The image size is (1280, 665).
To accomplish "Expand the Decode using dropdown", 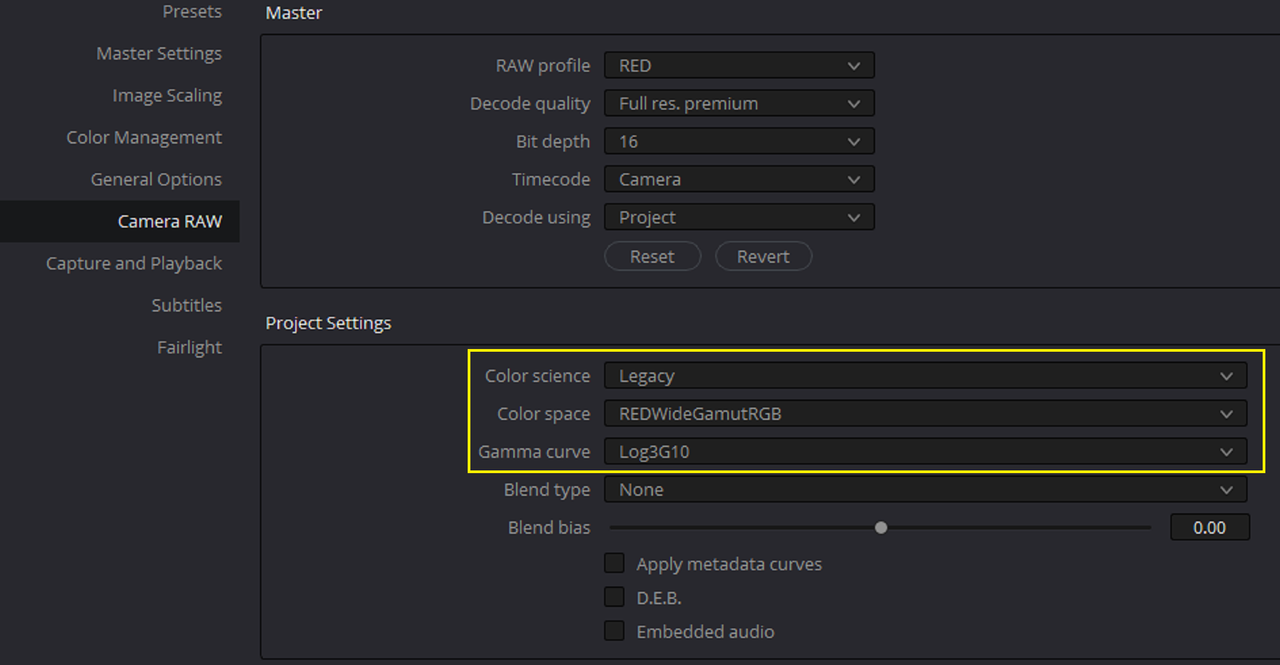I will pyautogui.click(x=739, y=218).
